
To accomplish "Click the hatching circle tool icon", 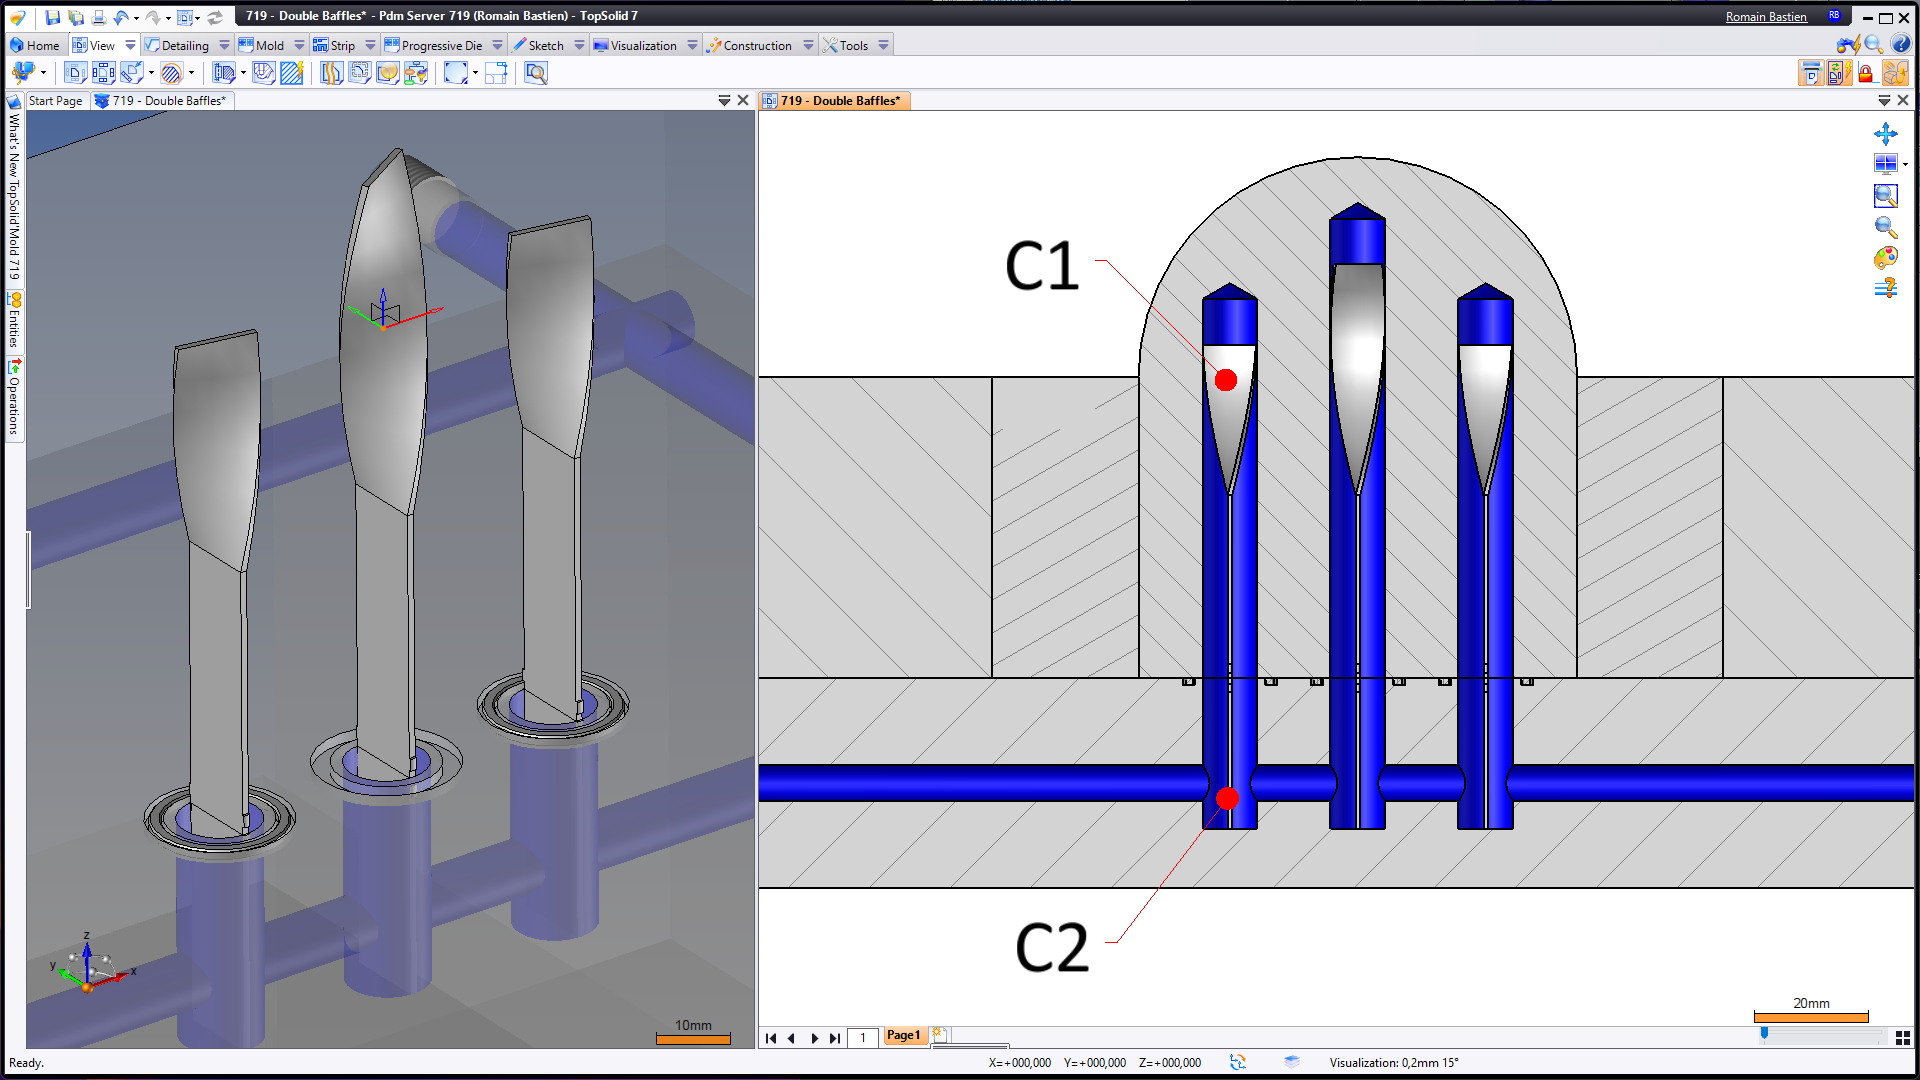I will [x=171, y=73].
